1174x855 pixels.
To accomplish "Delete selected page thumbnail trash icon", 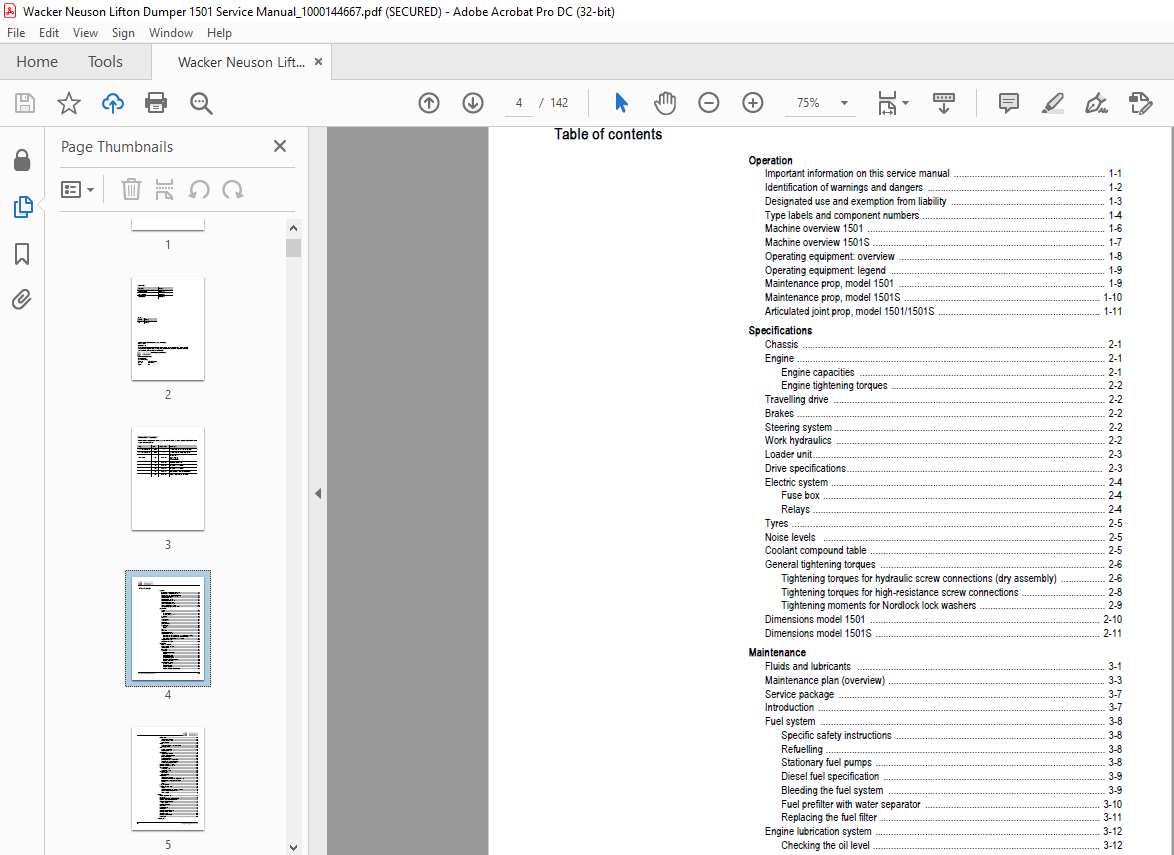I will 131,189.
